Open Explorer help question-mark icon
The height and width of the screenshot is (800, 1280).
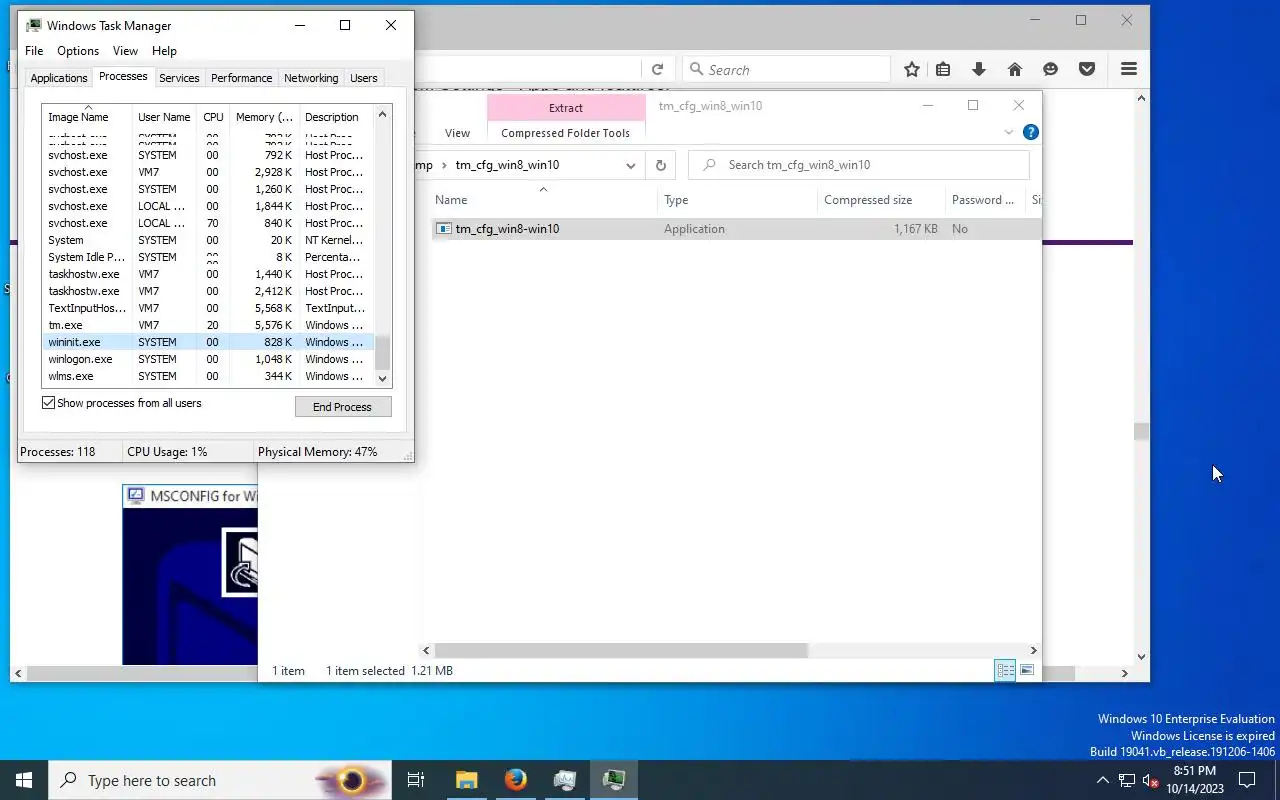click(x=1031, y=132)
